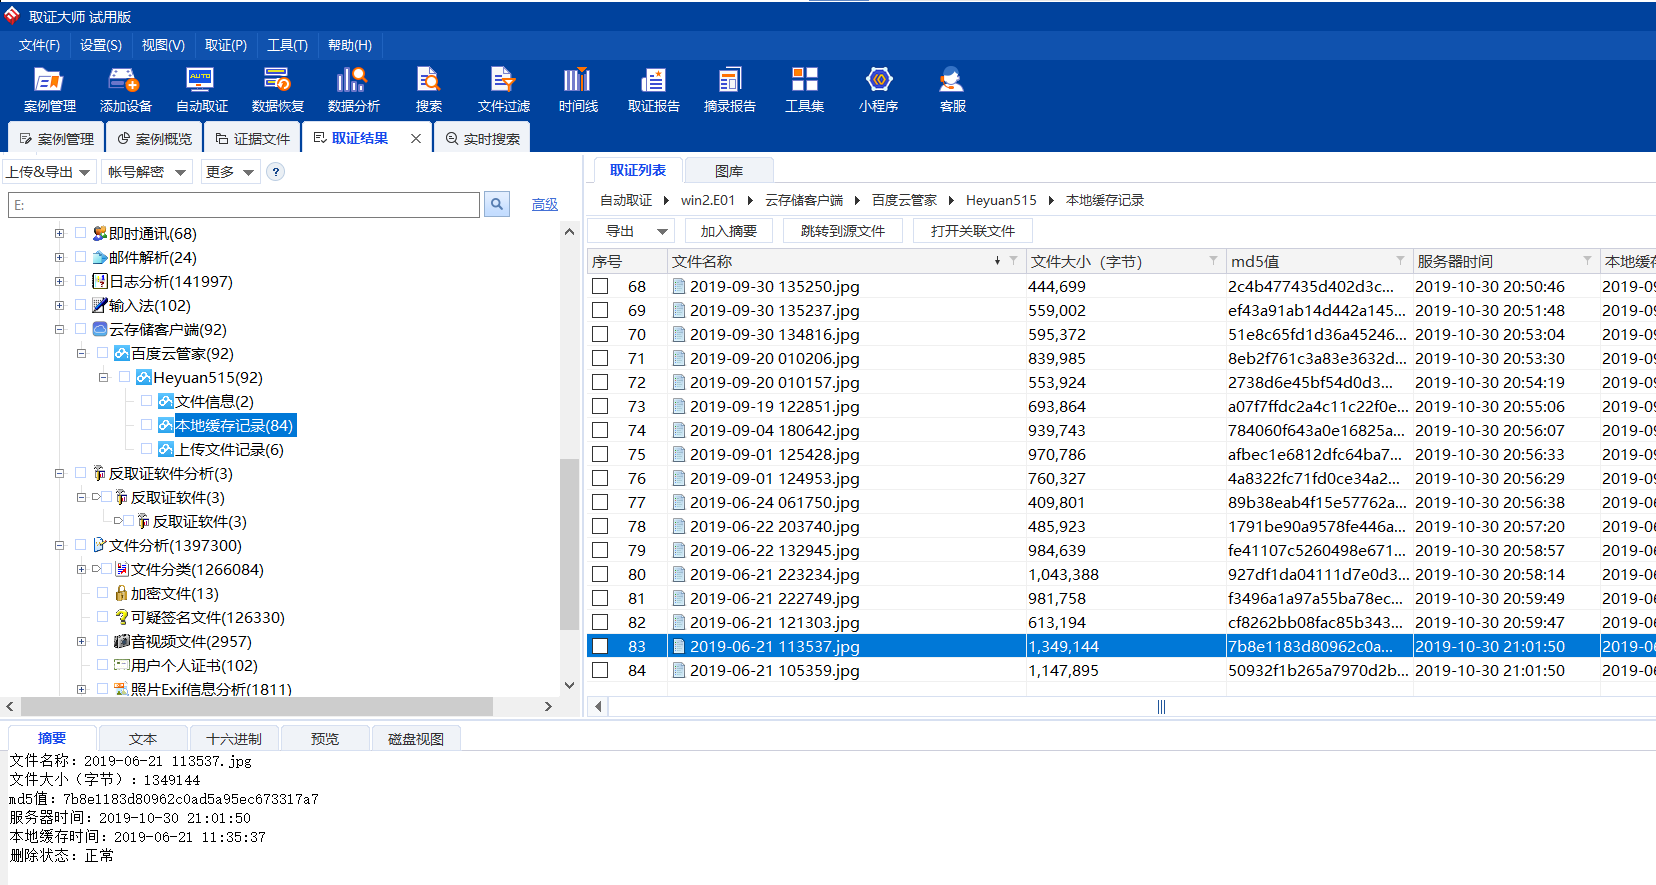
Task: Tick the checkbox for row 84
Action: (600, 670)
